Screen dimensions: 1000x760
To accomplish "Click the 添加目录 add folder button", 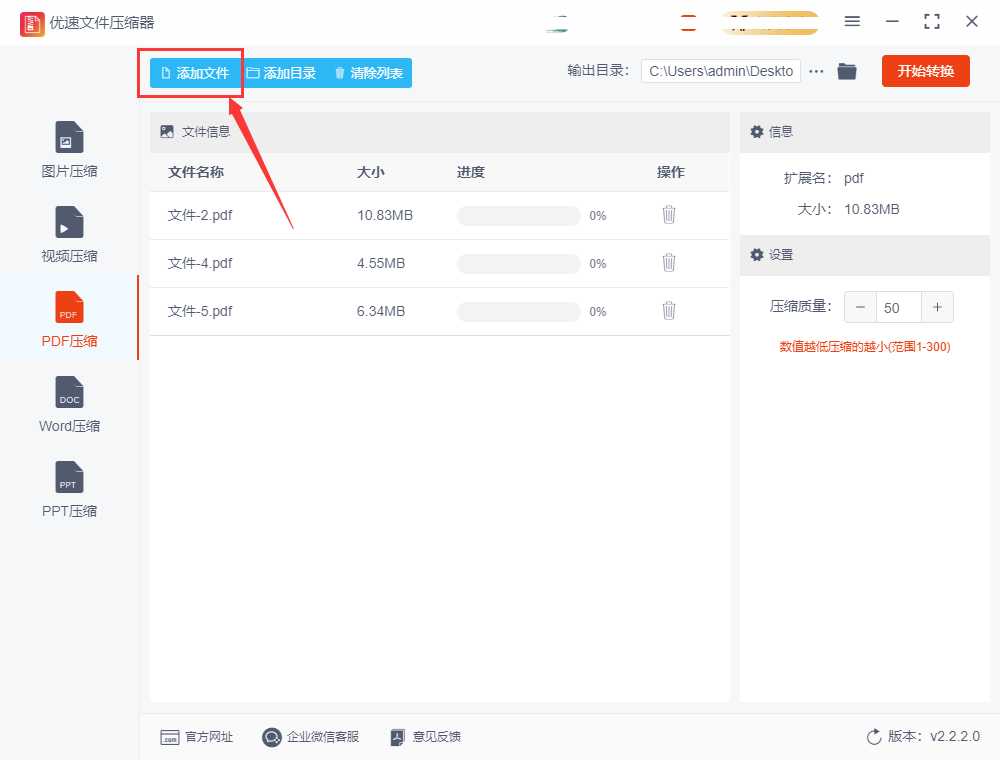I will pyautogui.click(x=281, y=73).
